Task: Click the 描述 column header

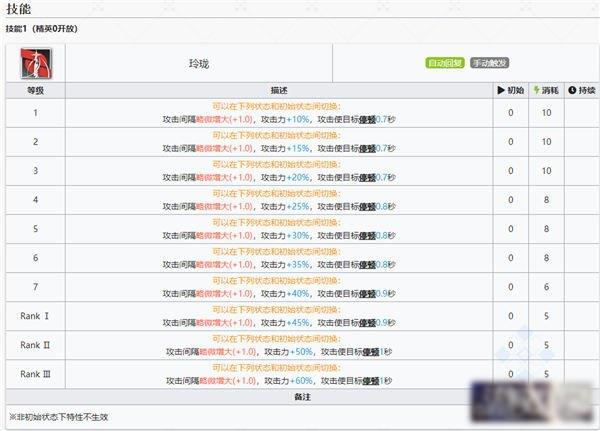Action: [279, 90]
